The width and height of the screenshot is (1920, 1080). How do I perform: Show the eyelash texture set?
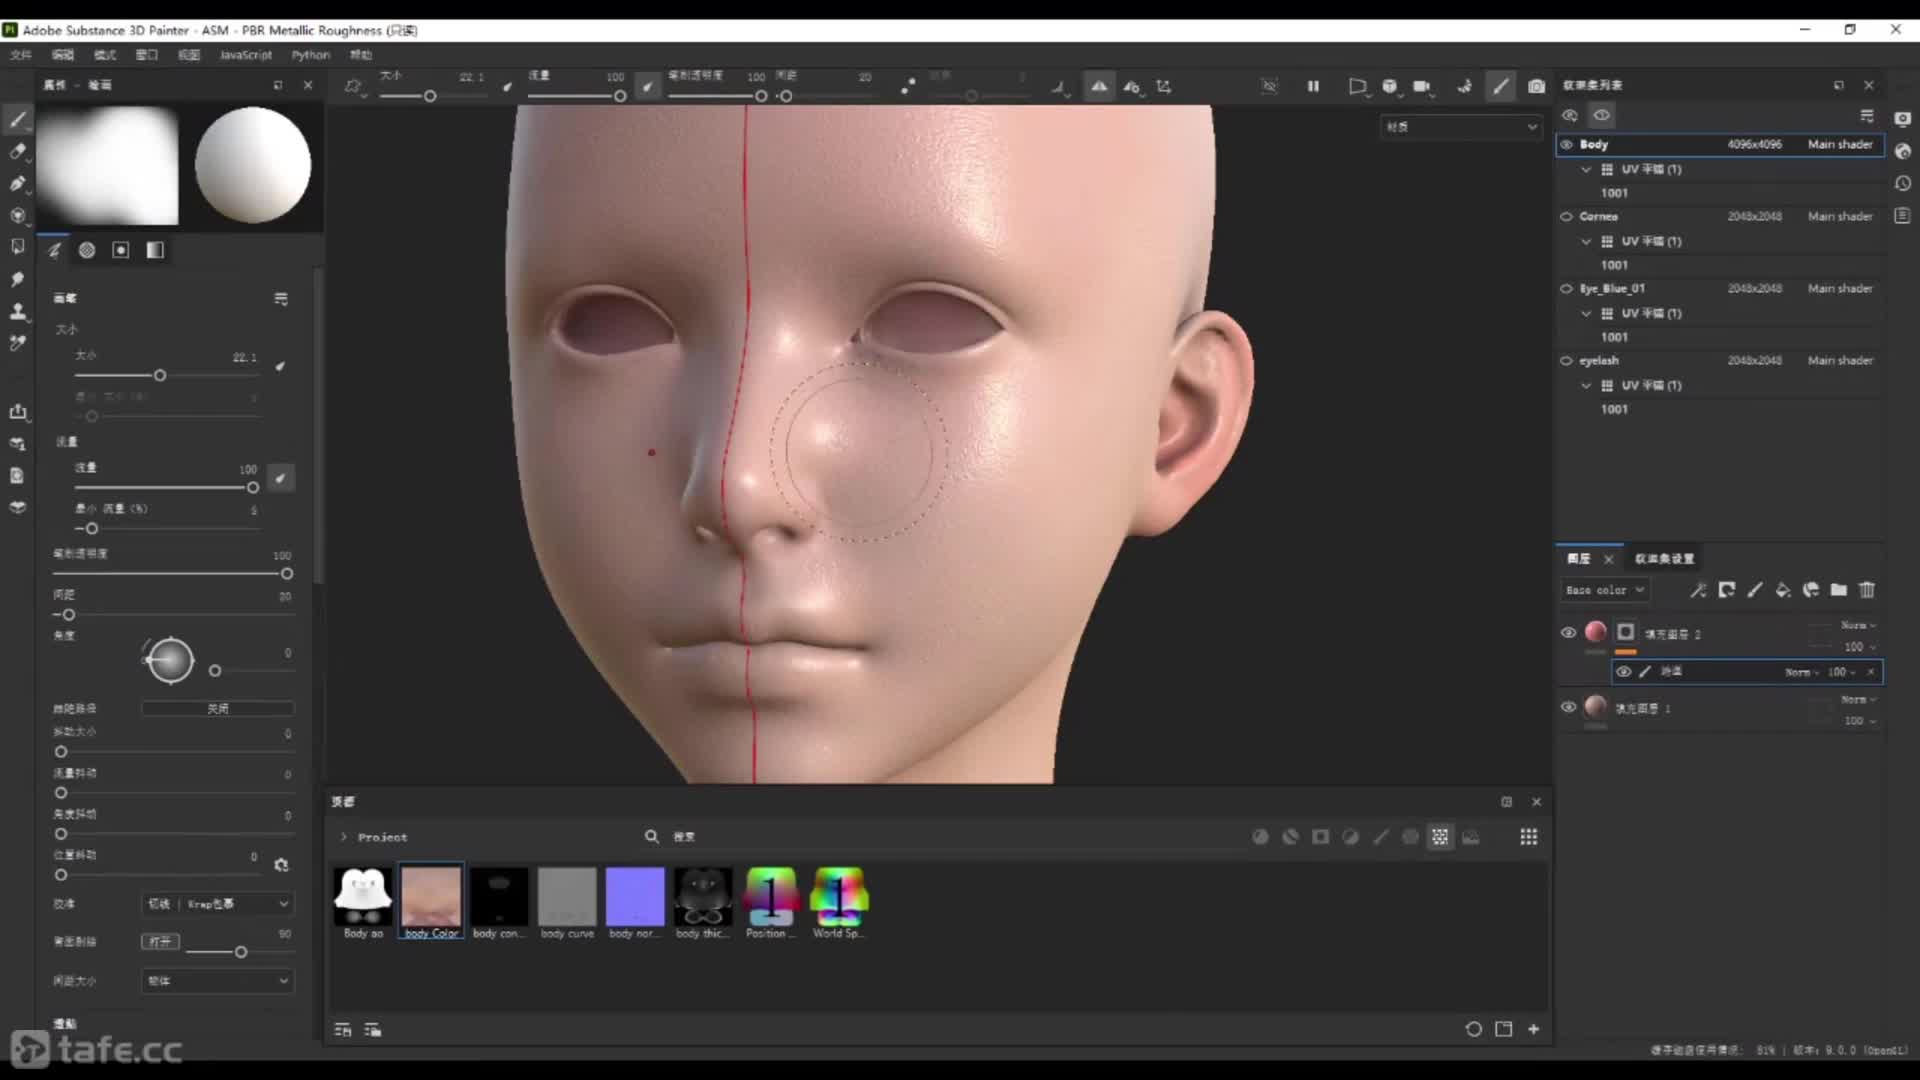(1567, 361)
